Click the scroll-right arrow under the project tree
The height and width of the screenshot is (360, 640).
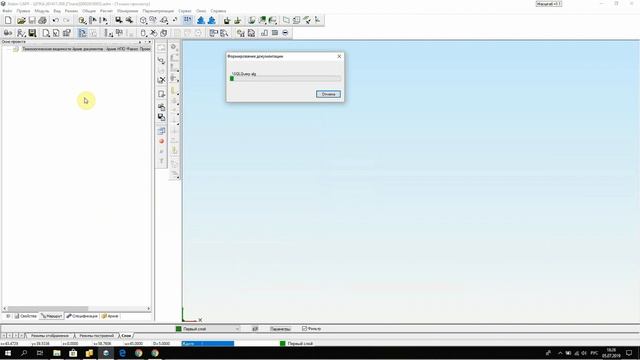[x=149, y=309]
